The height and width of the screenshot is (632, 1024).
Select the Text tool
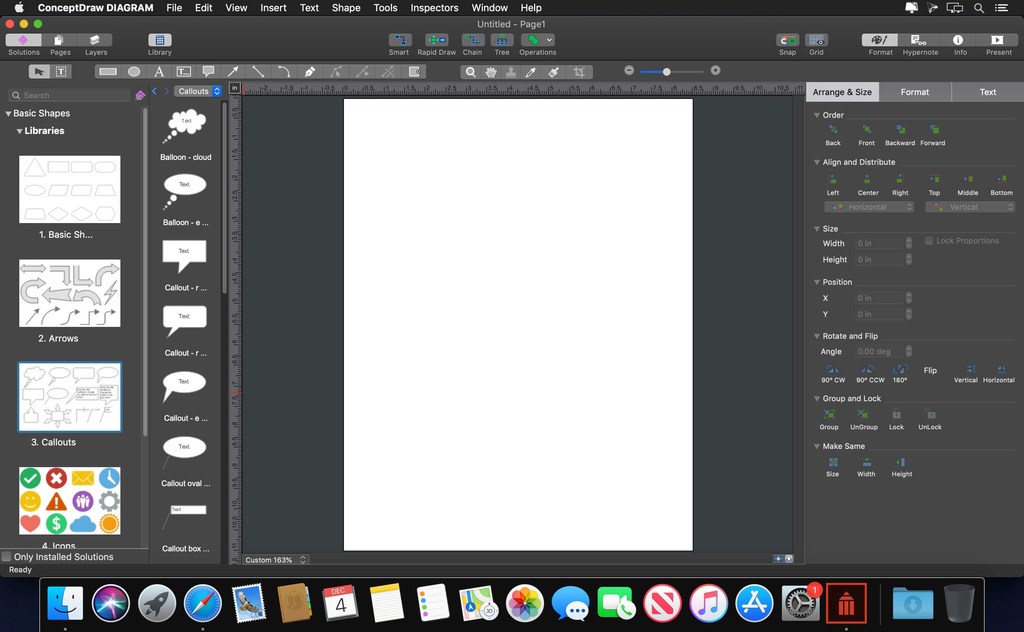point(159,71)
